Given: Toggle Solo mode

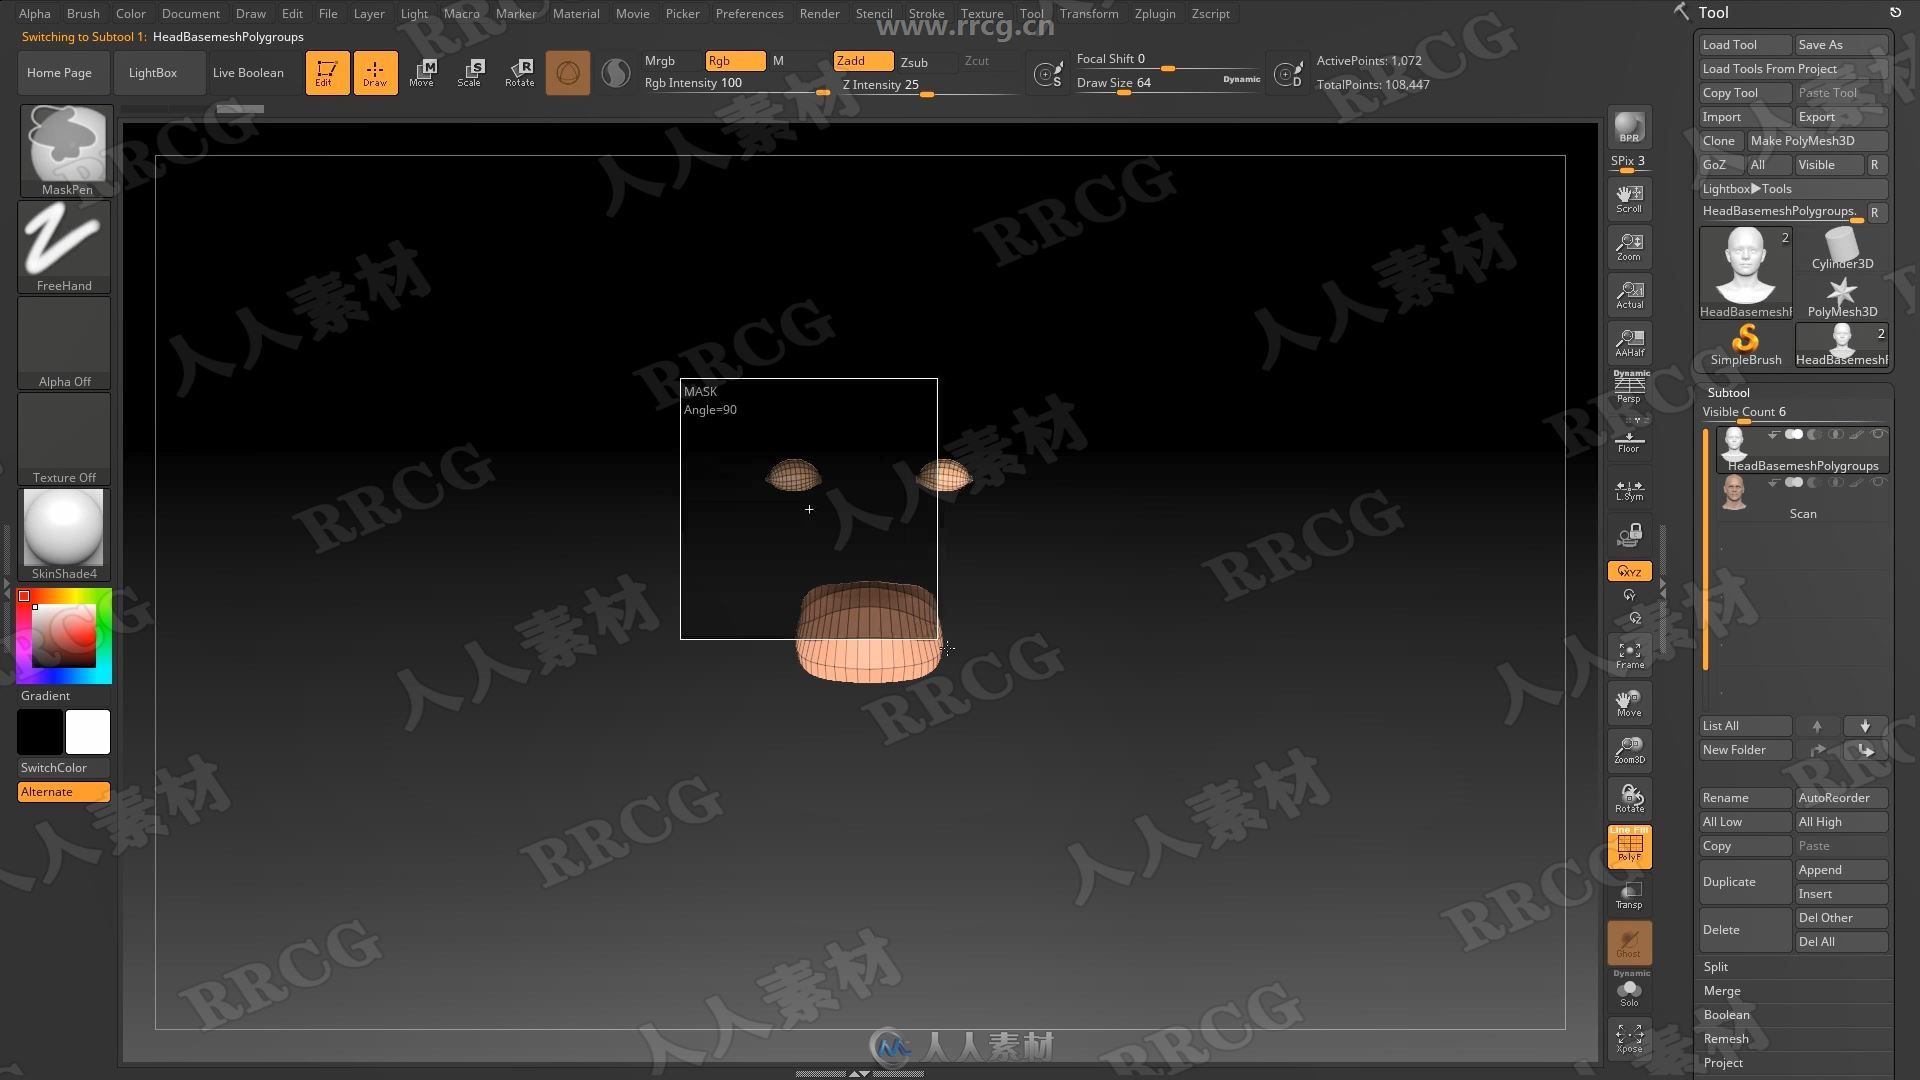Looking at the screenshot, I should pos(1629,992).
